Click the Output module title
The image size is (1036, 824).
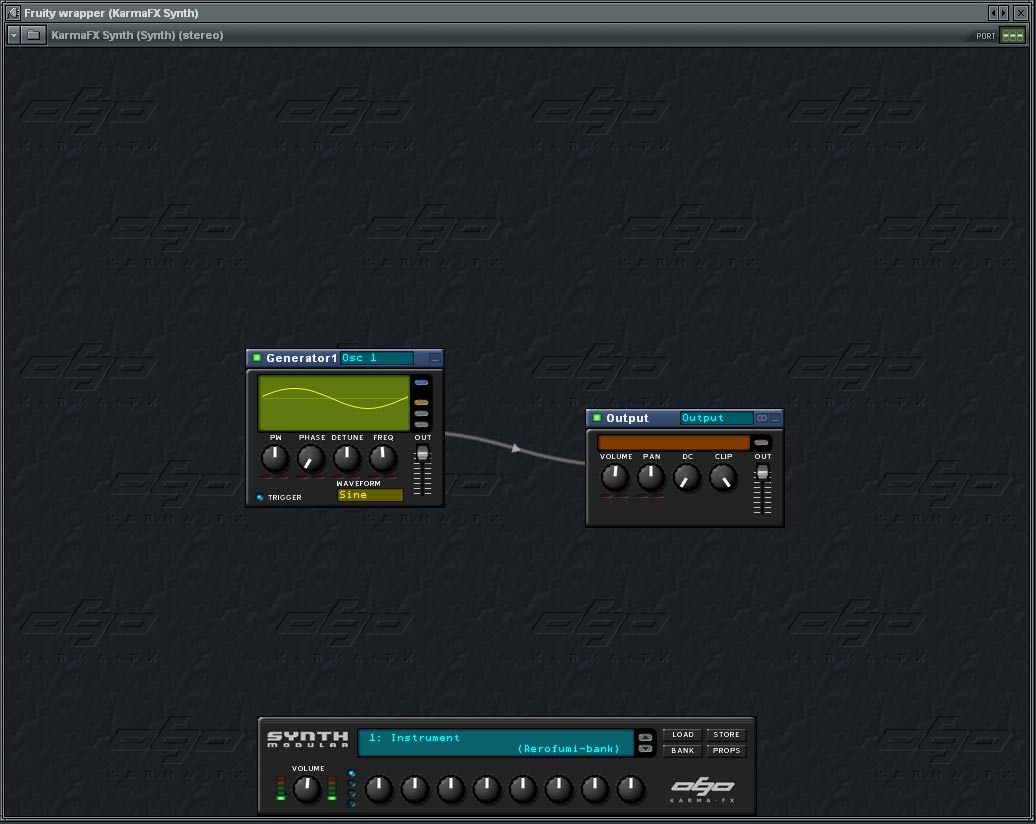[x=627, y=418]
